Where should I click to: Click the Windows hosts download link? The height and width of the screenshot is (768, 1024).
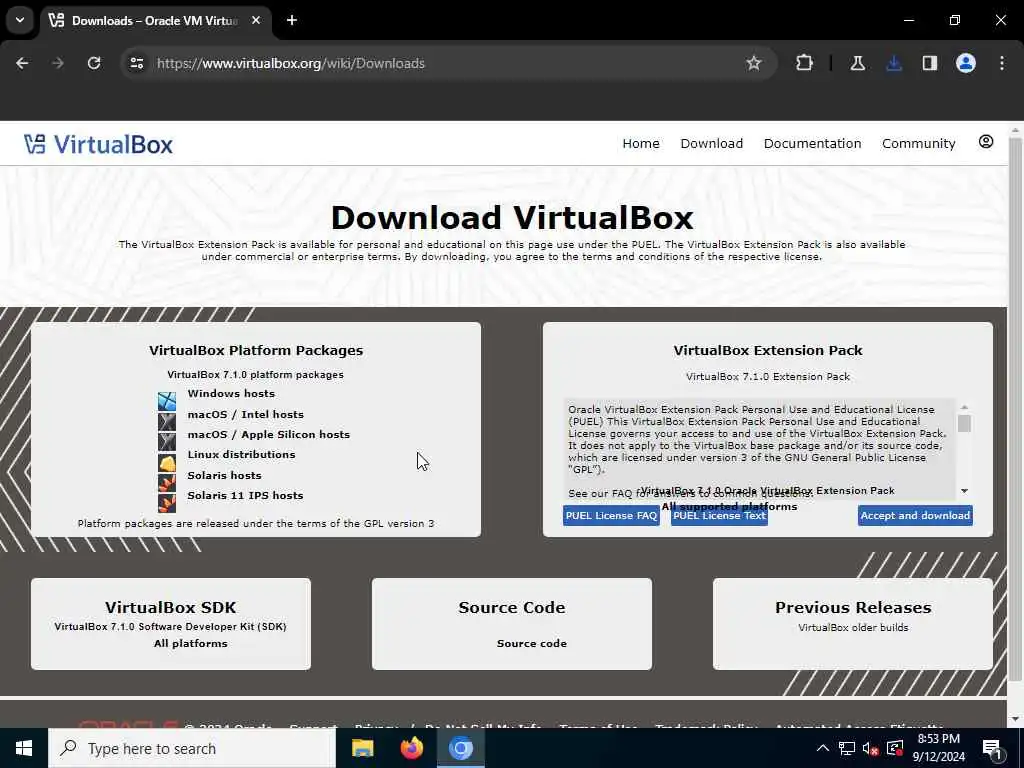pos(231,393)
